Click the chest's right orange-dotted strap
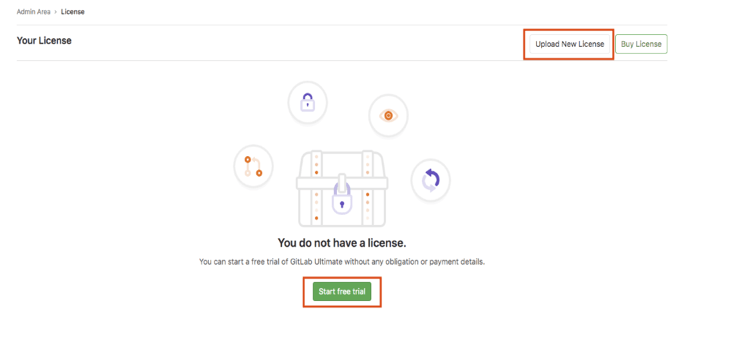 (367, 188)
